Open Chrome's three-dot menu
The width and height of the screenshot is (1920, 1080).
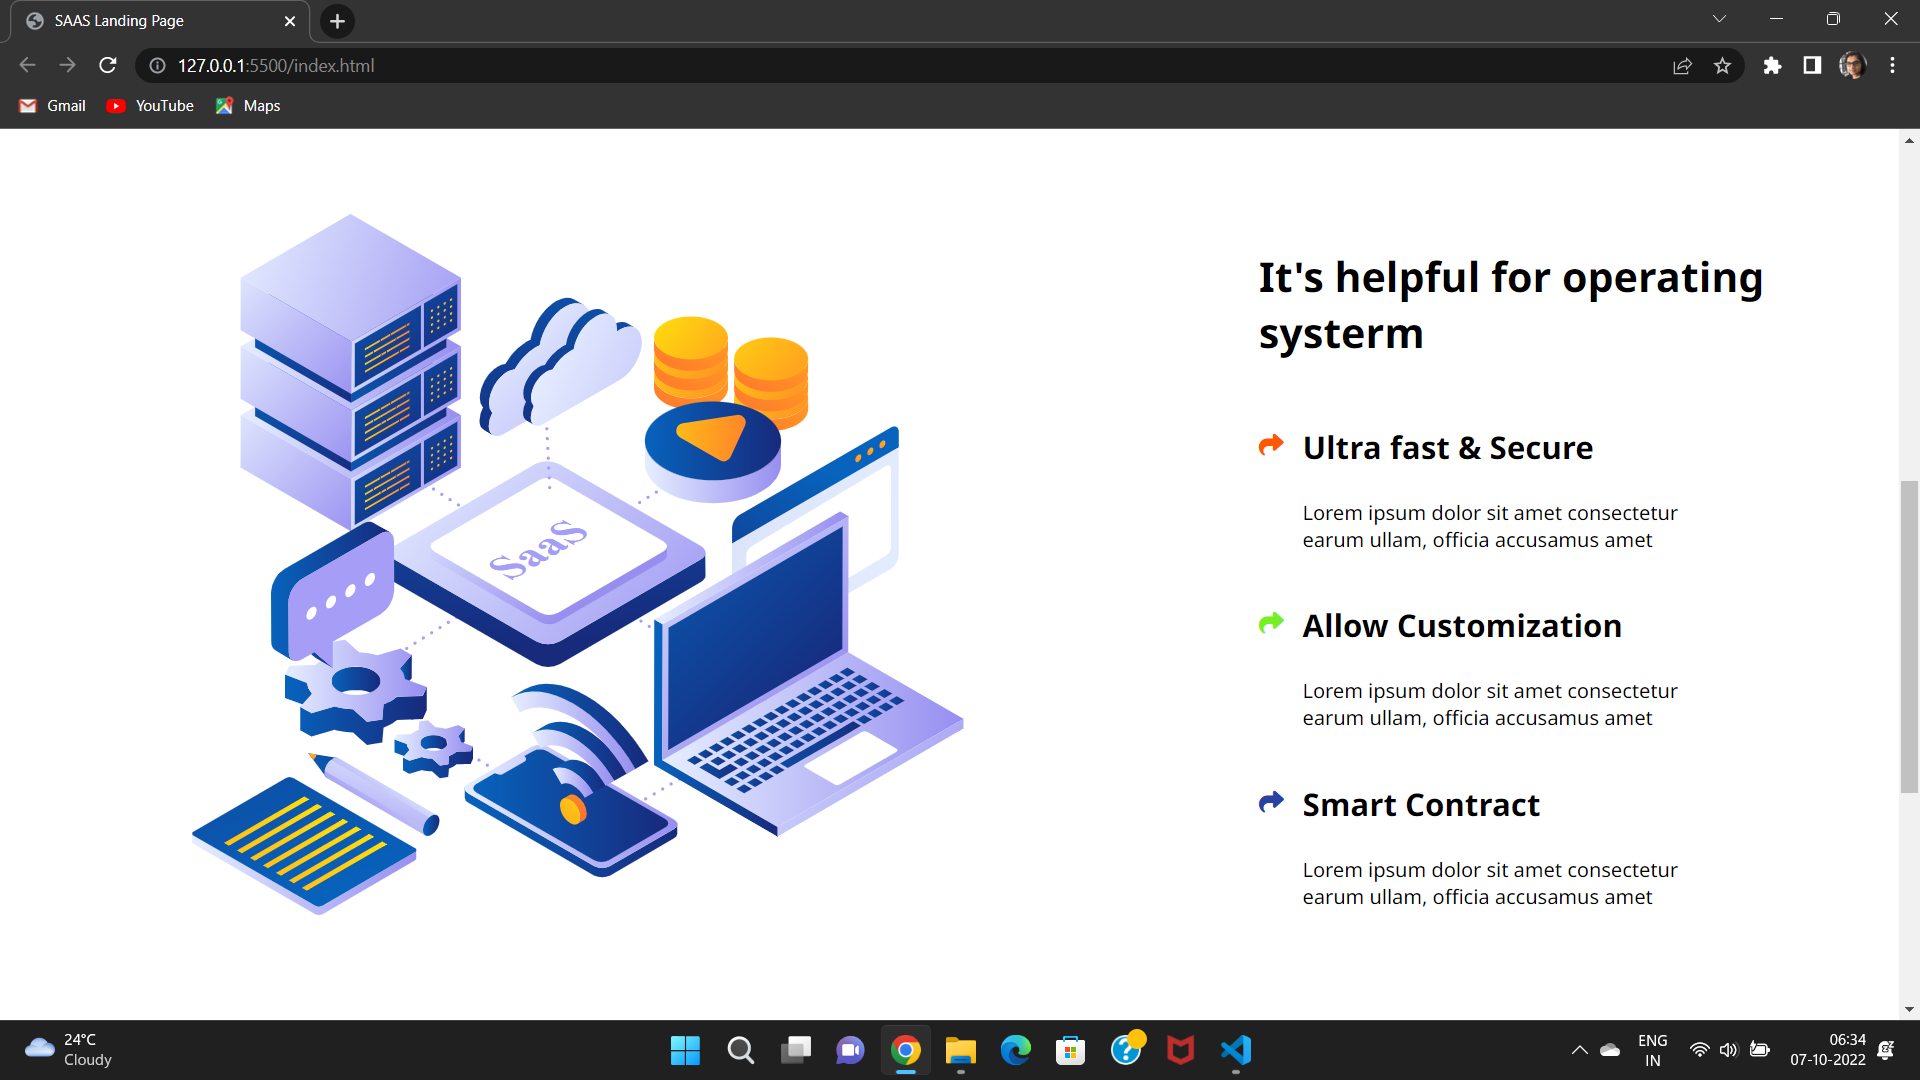(1892, 65)
